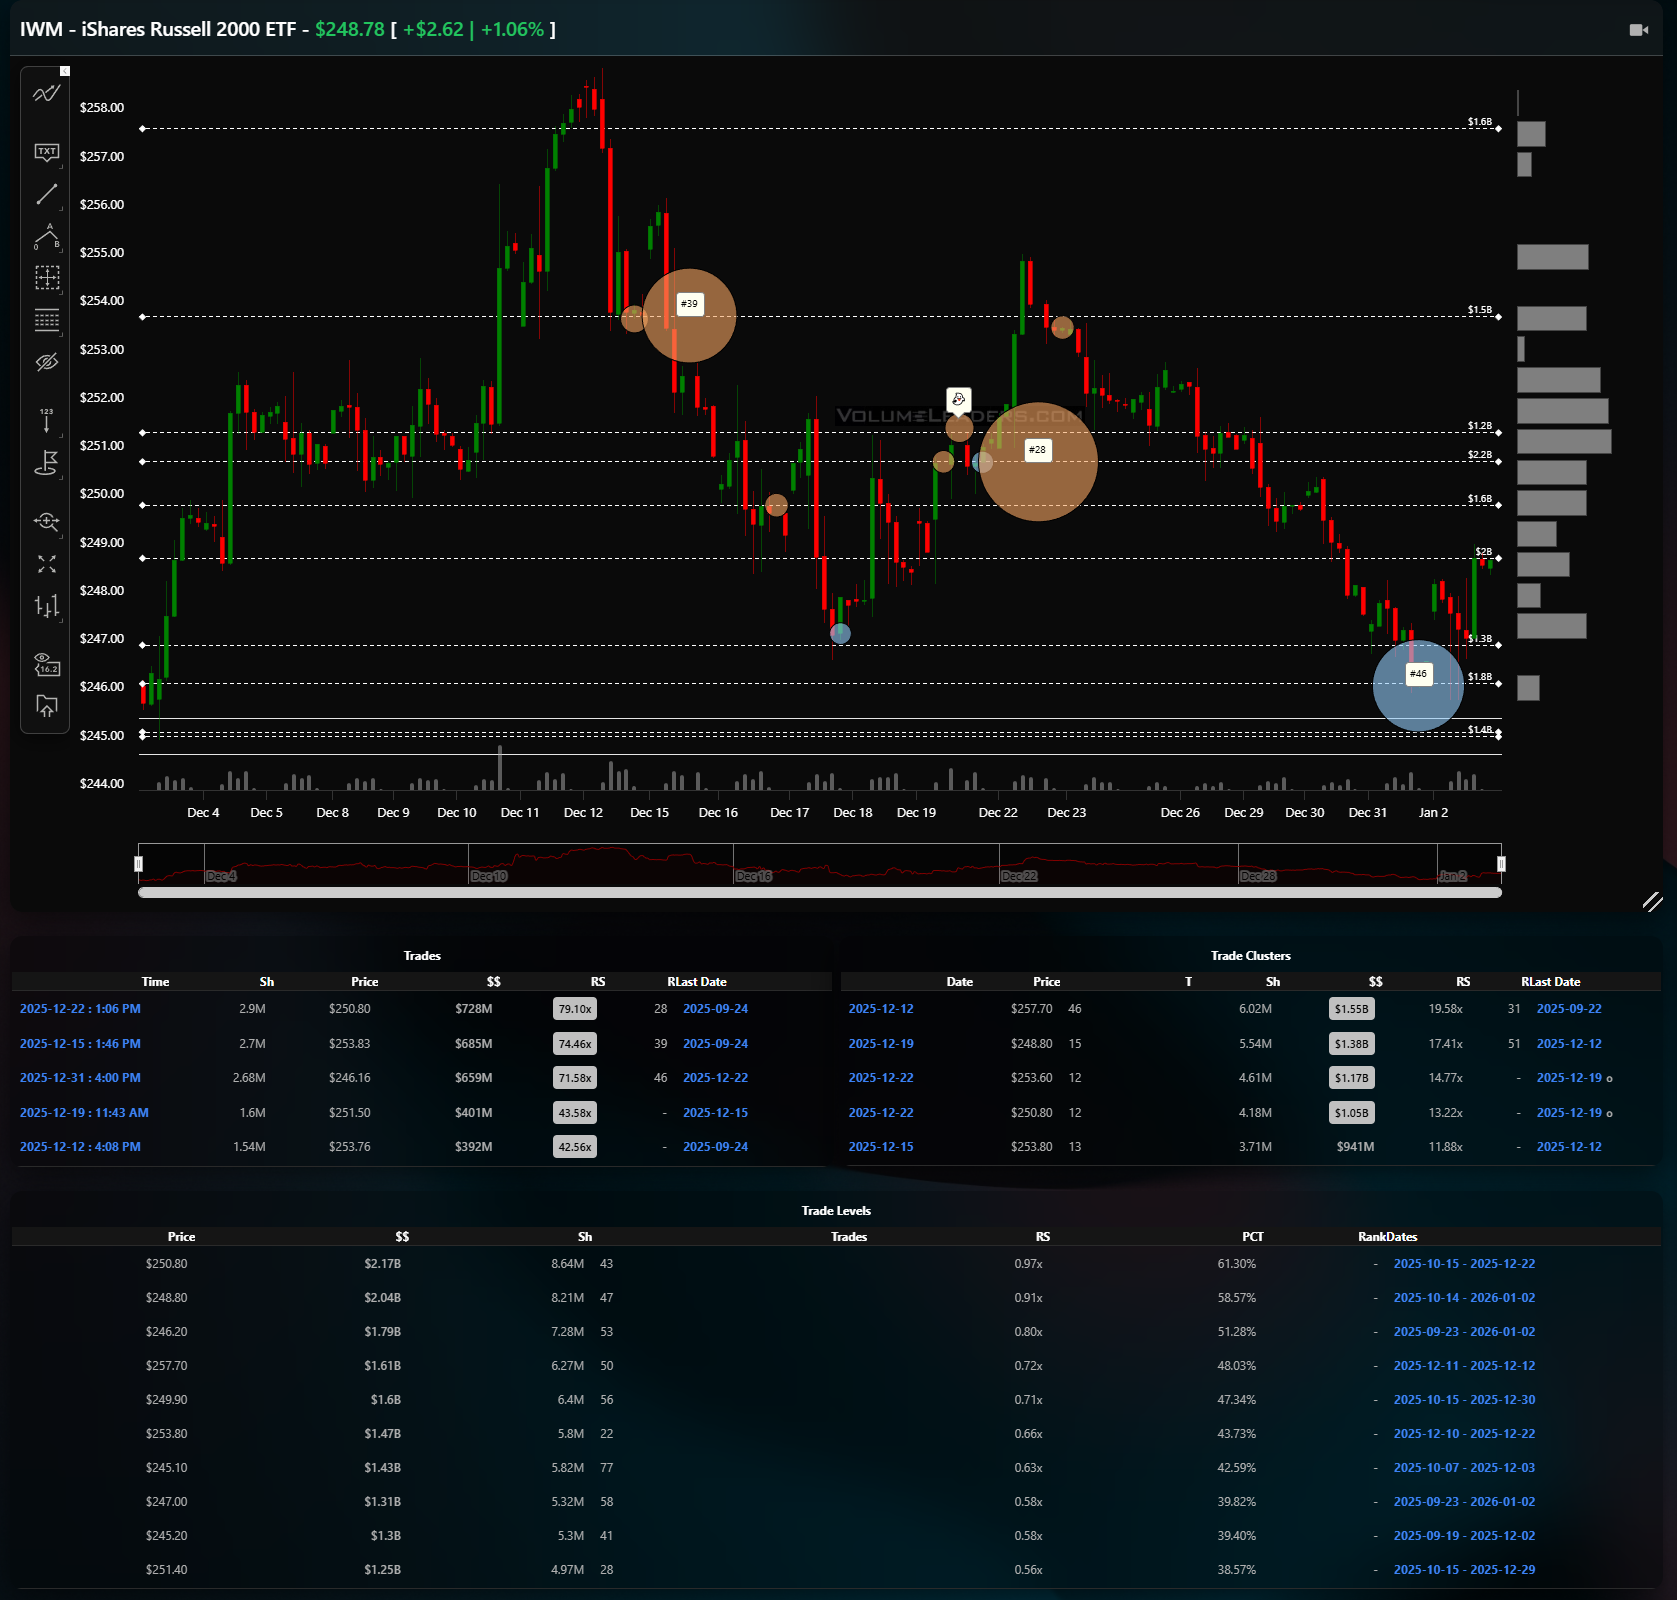Click the $1.05B cluster badge
The height and width of the screenshot is (1600, 1677).
(x=1352, y=1113)
